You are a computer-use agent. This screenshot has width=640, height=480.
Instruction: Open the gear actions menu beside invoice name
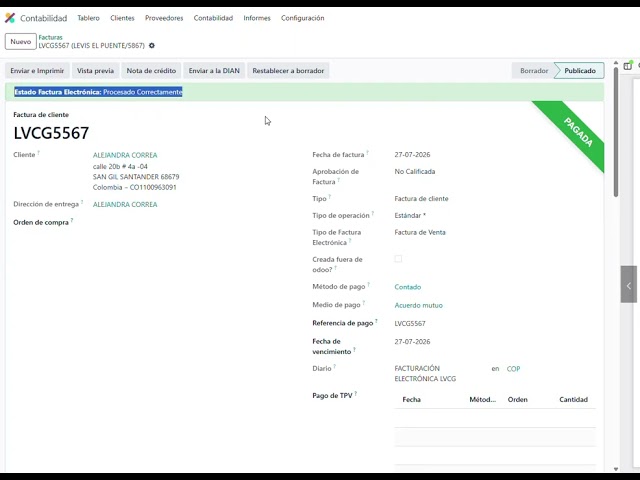pos(152,46)
